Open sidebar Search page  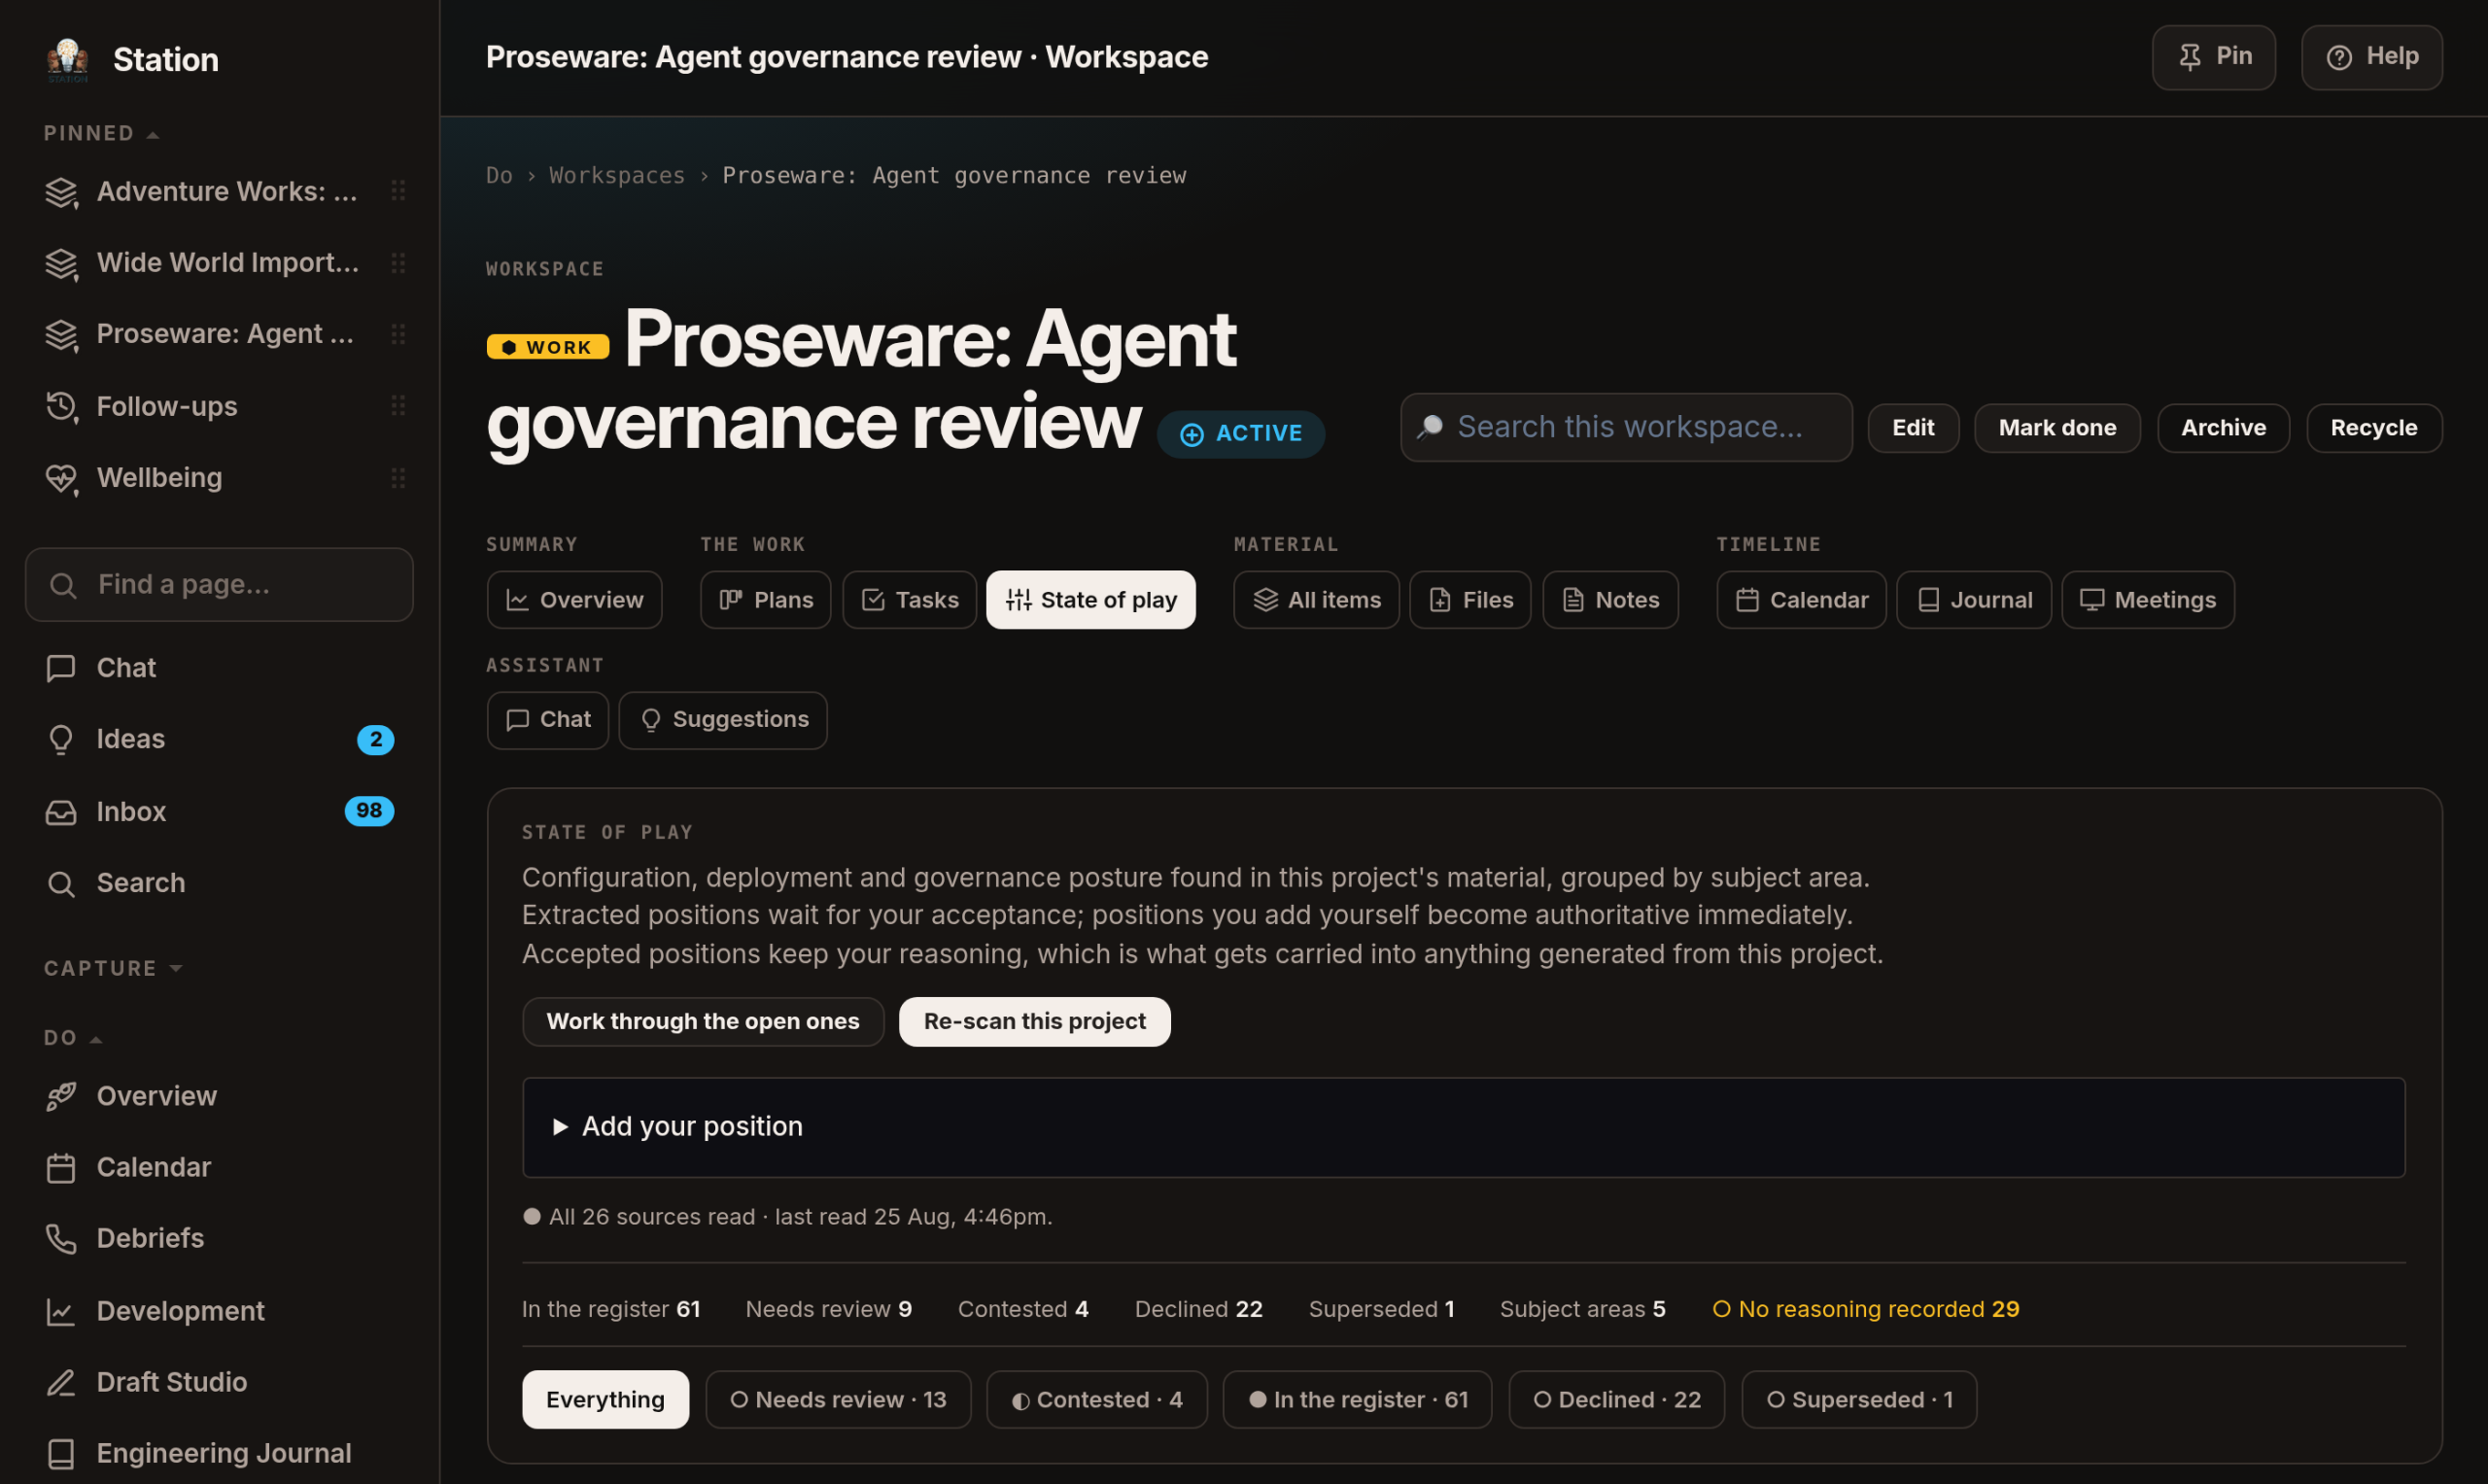click(x=218, y=882)
